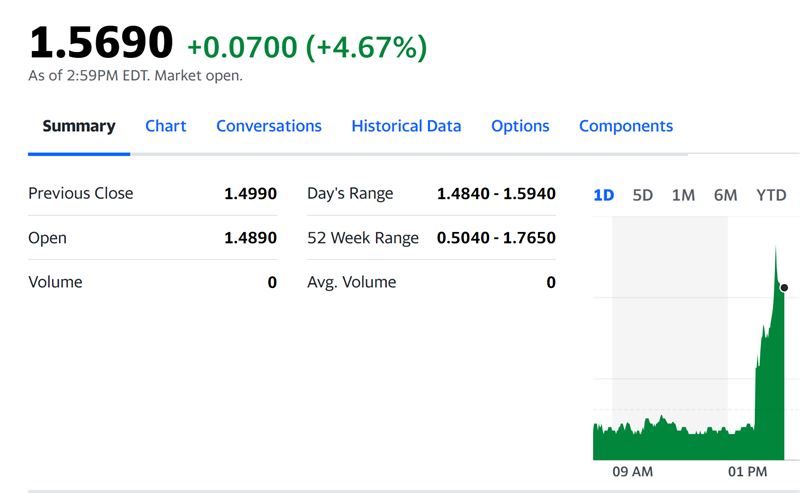Open the Historical Data tab
Screen dimensions: 800x493
click(406, 126)
